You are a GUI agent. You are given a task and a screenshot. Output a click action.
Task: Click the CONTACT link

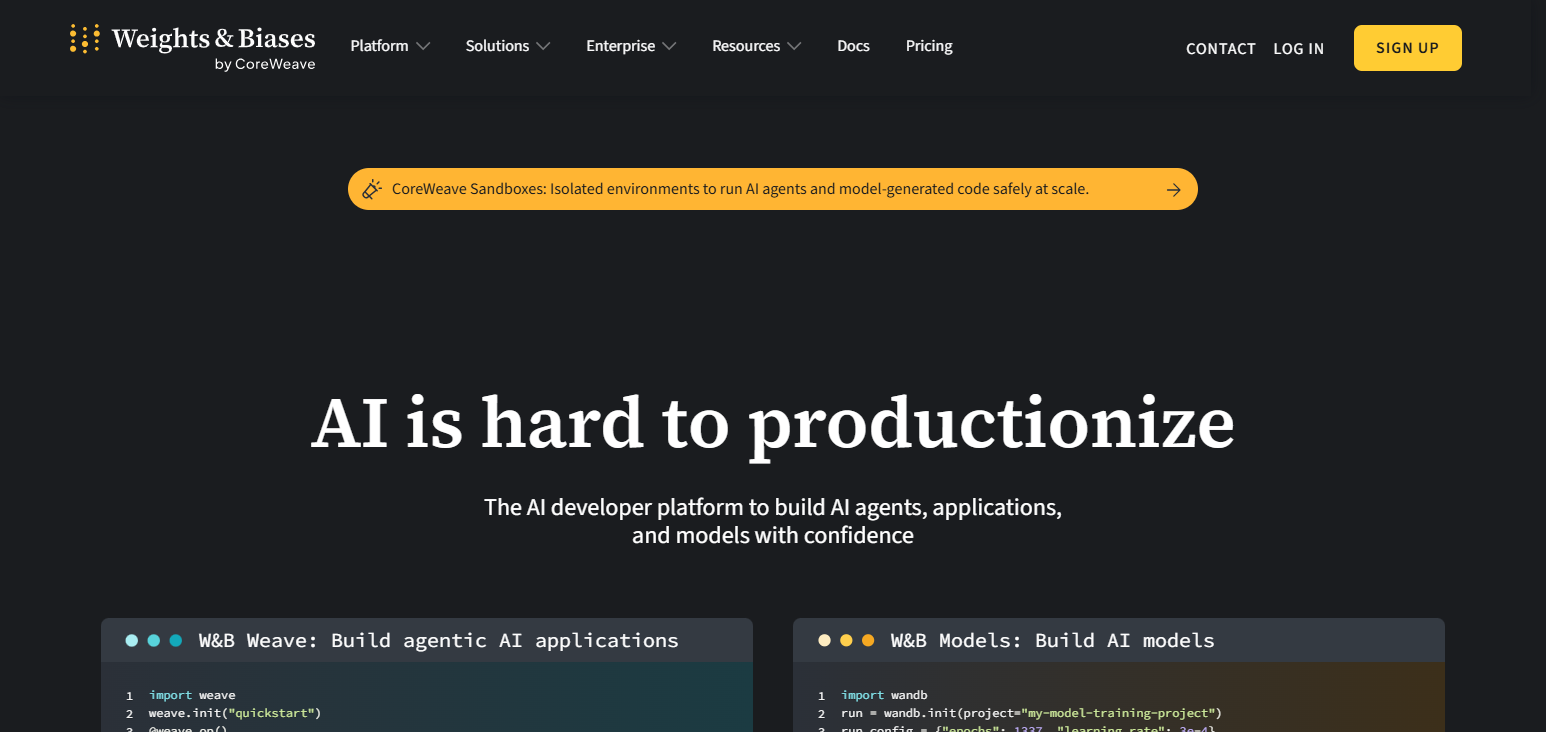[1220, 48]
